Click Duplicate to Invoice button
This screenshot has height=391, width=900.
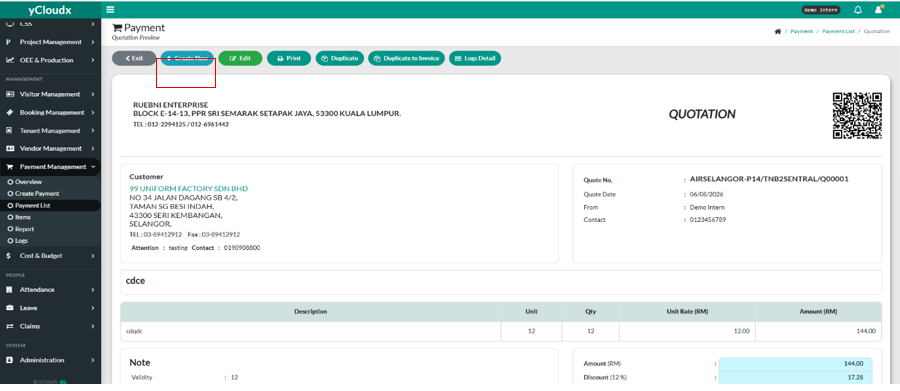(406, 59)
